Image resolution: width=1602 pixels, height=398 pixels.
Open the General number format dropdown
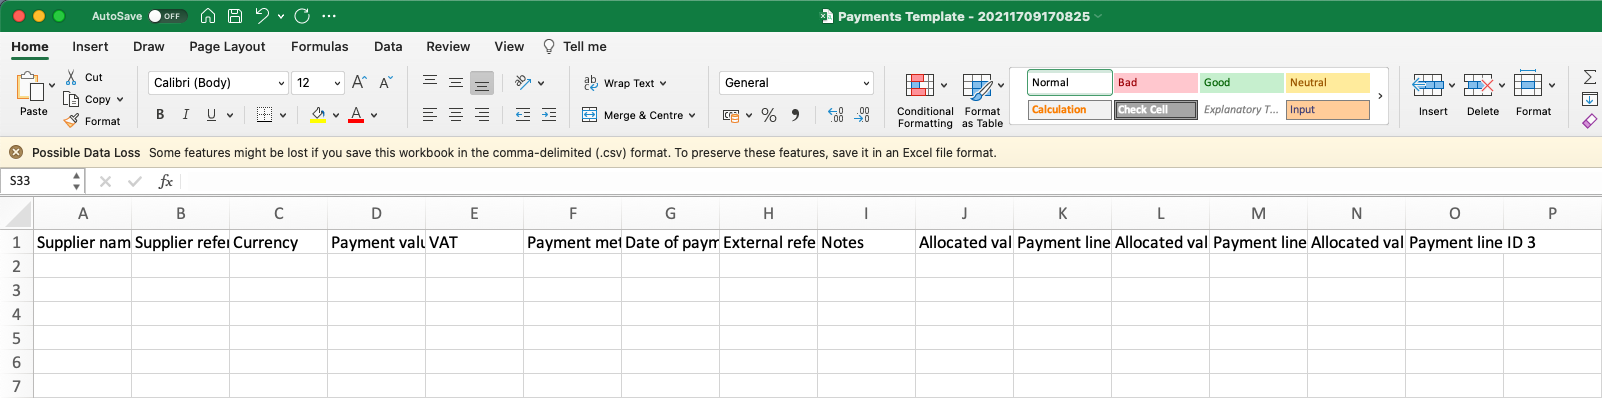(796, 83)
